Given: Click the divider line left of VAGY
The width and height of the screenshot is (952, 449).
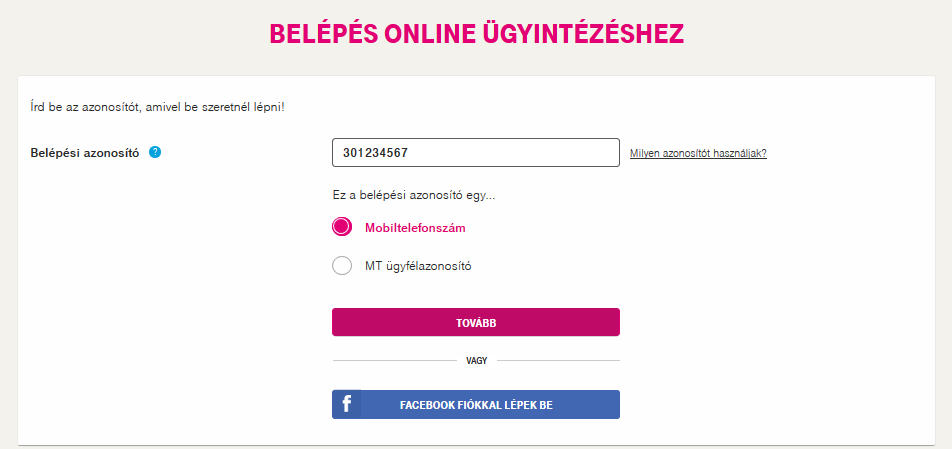Looking at the screenshot, I should (x=395, y=360).
